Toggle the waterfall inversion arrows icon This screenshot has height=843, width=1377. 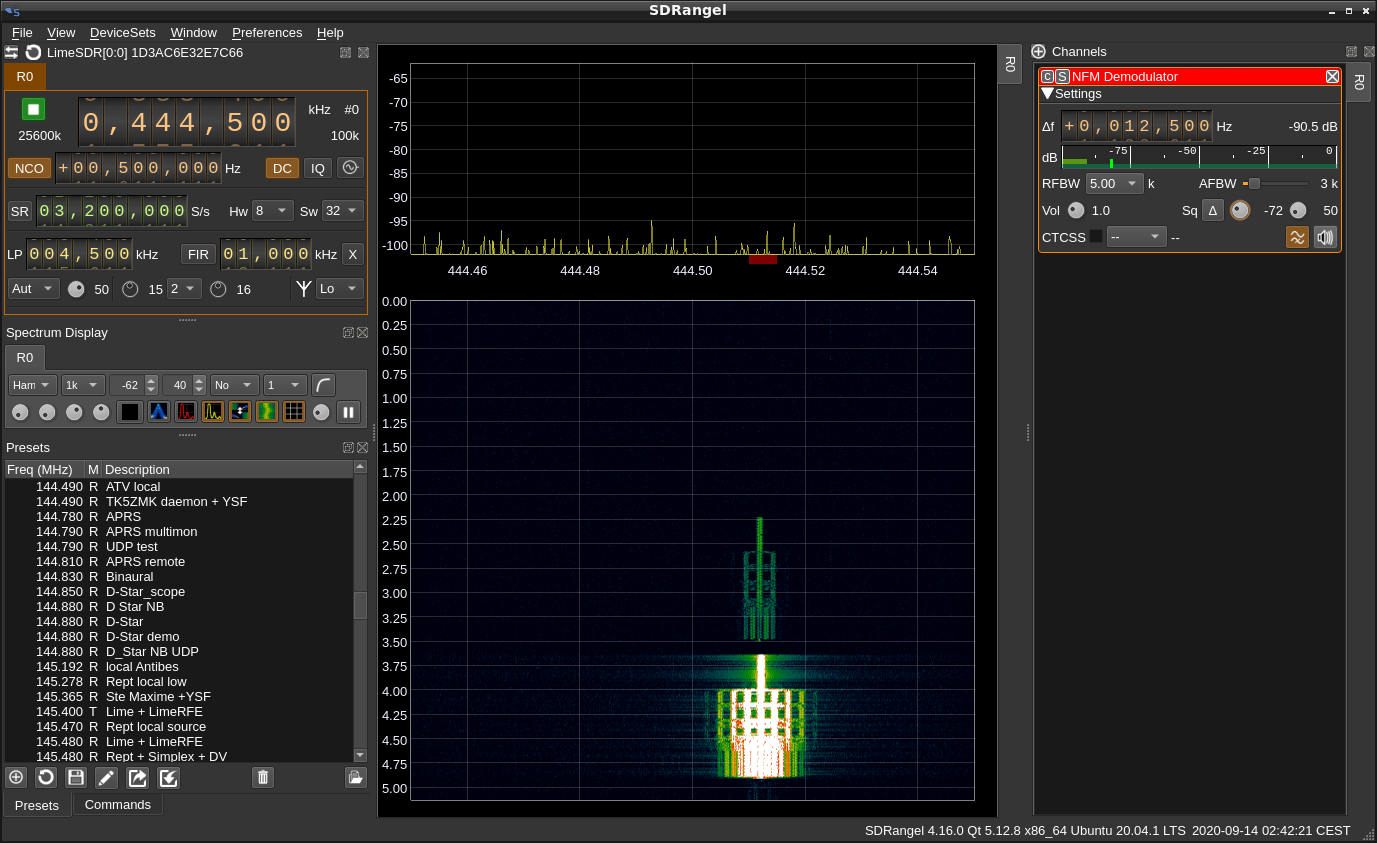(x=240, y=411)
